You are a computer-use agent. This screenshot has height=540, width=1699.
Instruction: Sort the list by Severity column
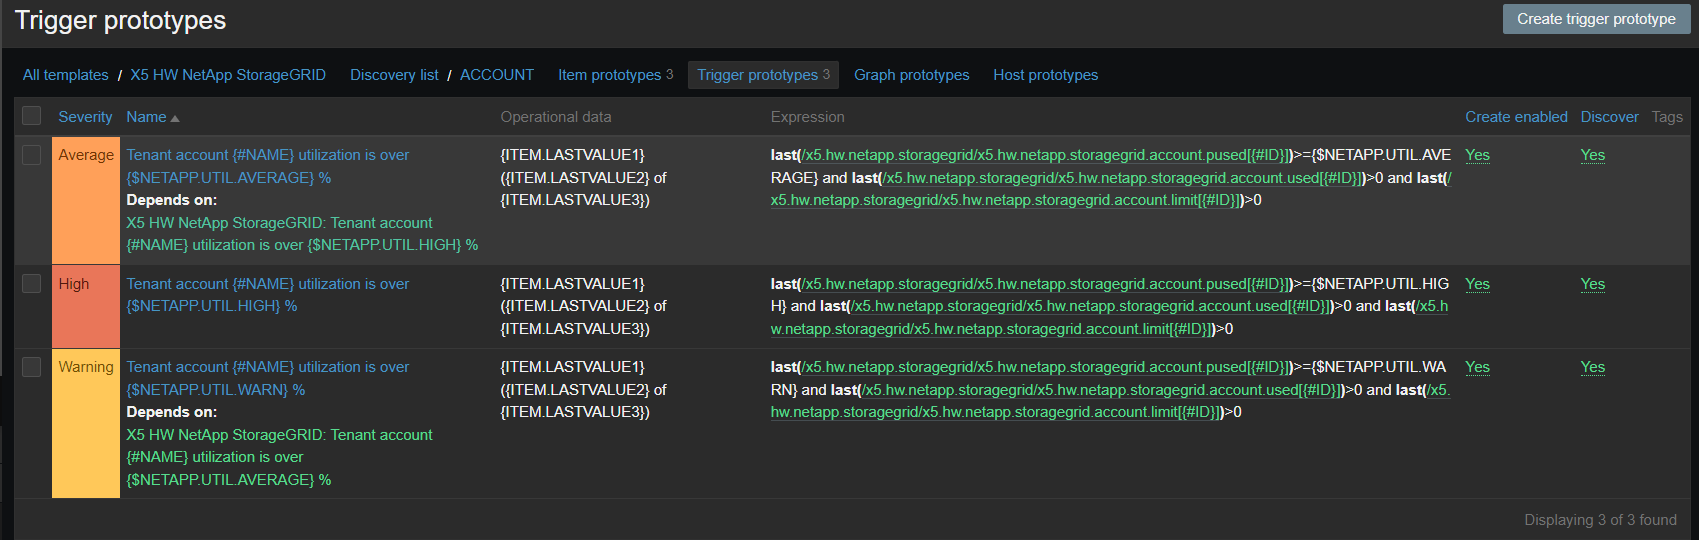click(85, 117)
